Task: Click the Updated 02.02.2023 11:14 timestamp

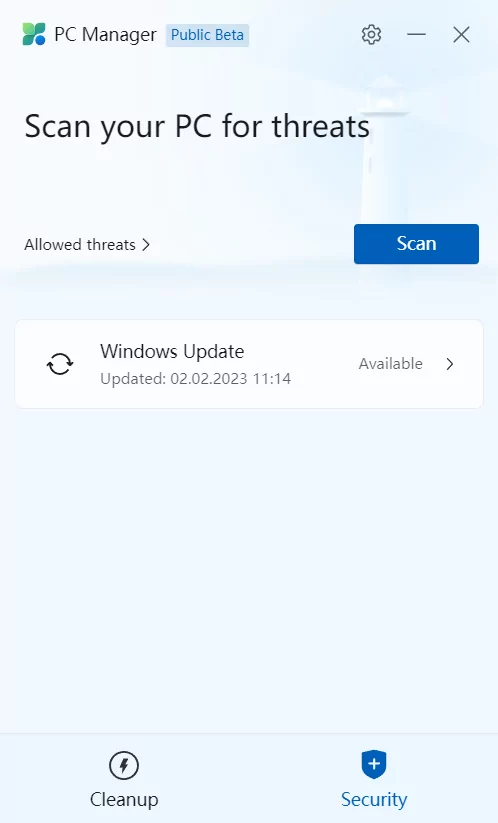Action: pos(195,378)
